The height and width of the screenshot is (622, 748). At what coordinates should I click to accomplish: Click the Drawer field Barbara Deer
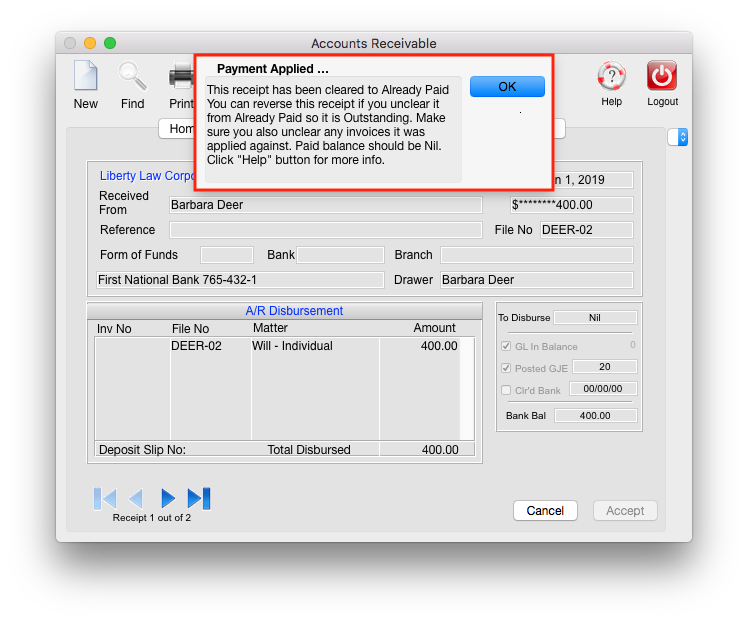tap(536, 280)
